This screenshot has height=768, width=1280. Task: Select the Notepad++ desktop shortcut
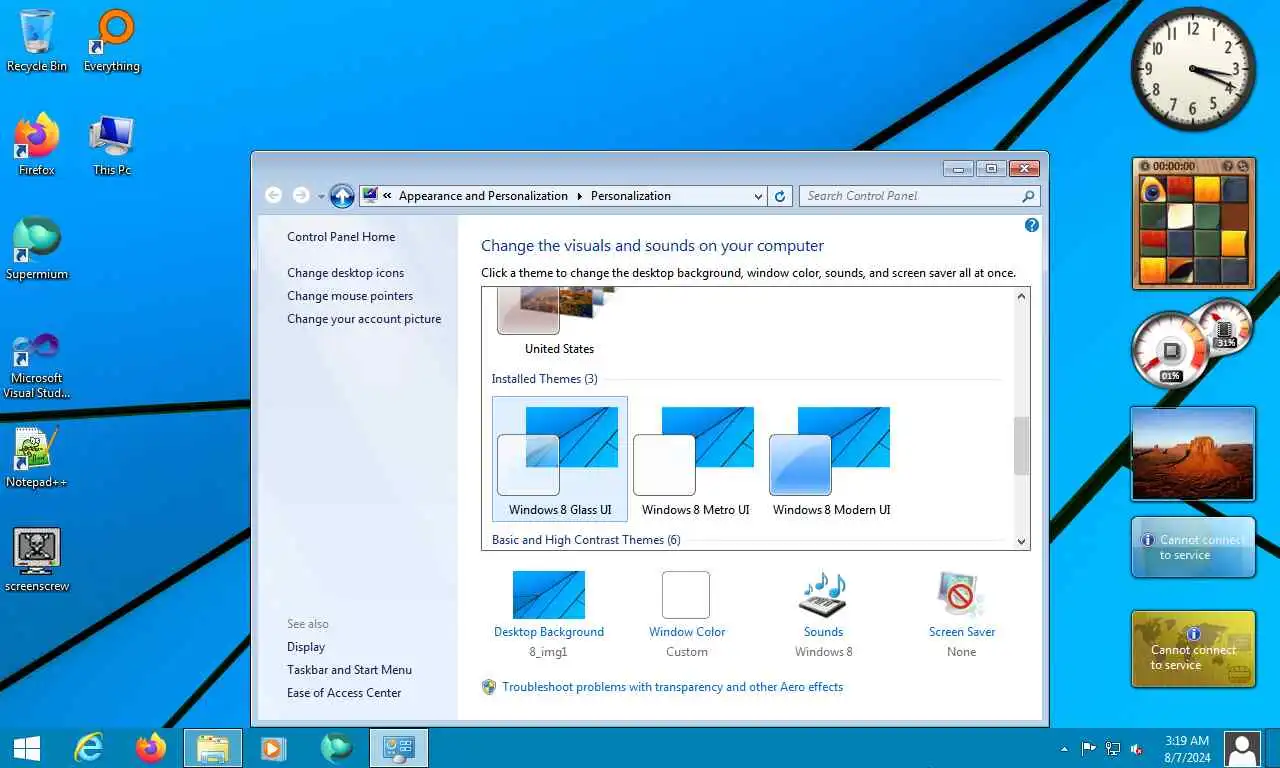pyautogui.click(x=37, y=457)
